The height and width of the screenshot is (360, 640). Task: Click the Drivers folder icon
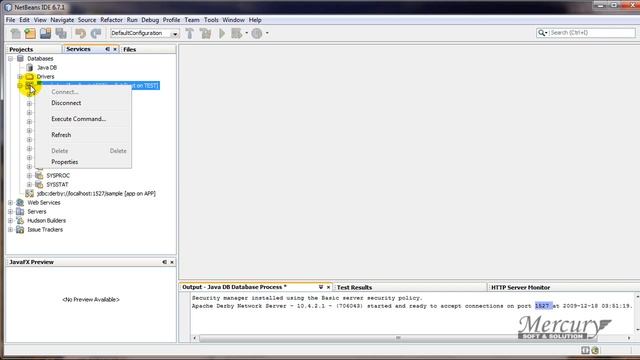pos(30,76)
